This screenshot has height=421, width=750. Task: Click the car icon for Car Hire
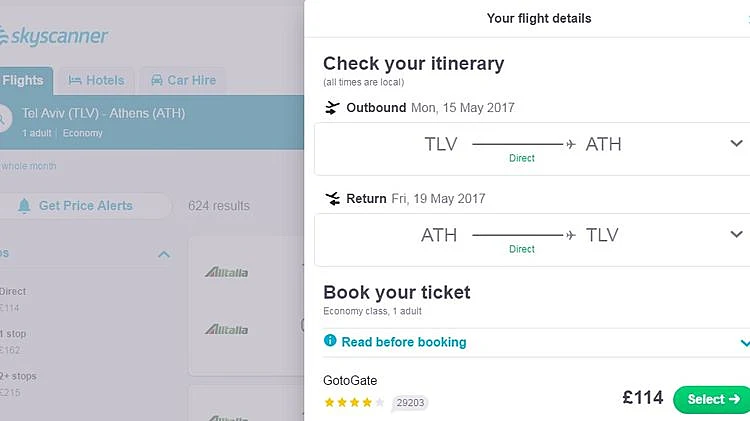click(x=157, y=80)
